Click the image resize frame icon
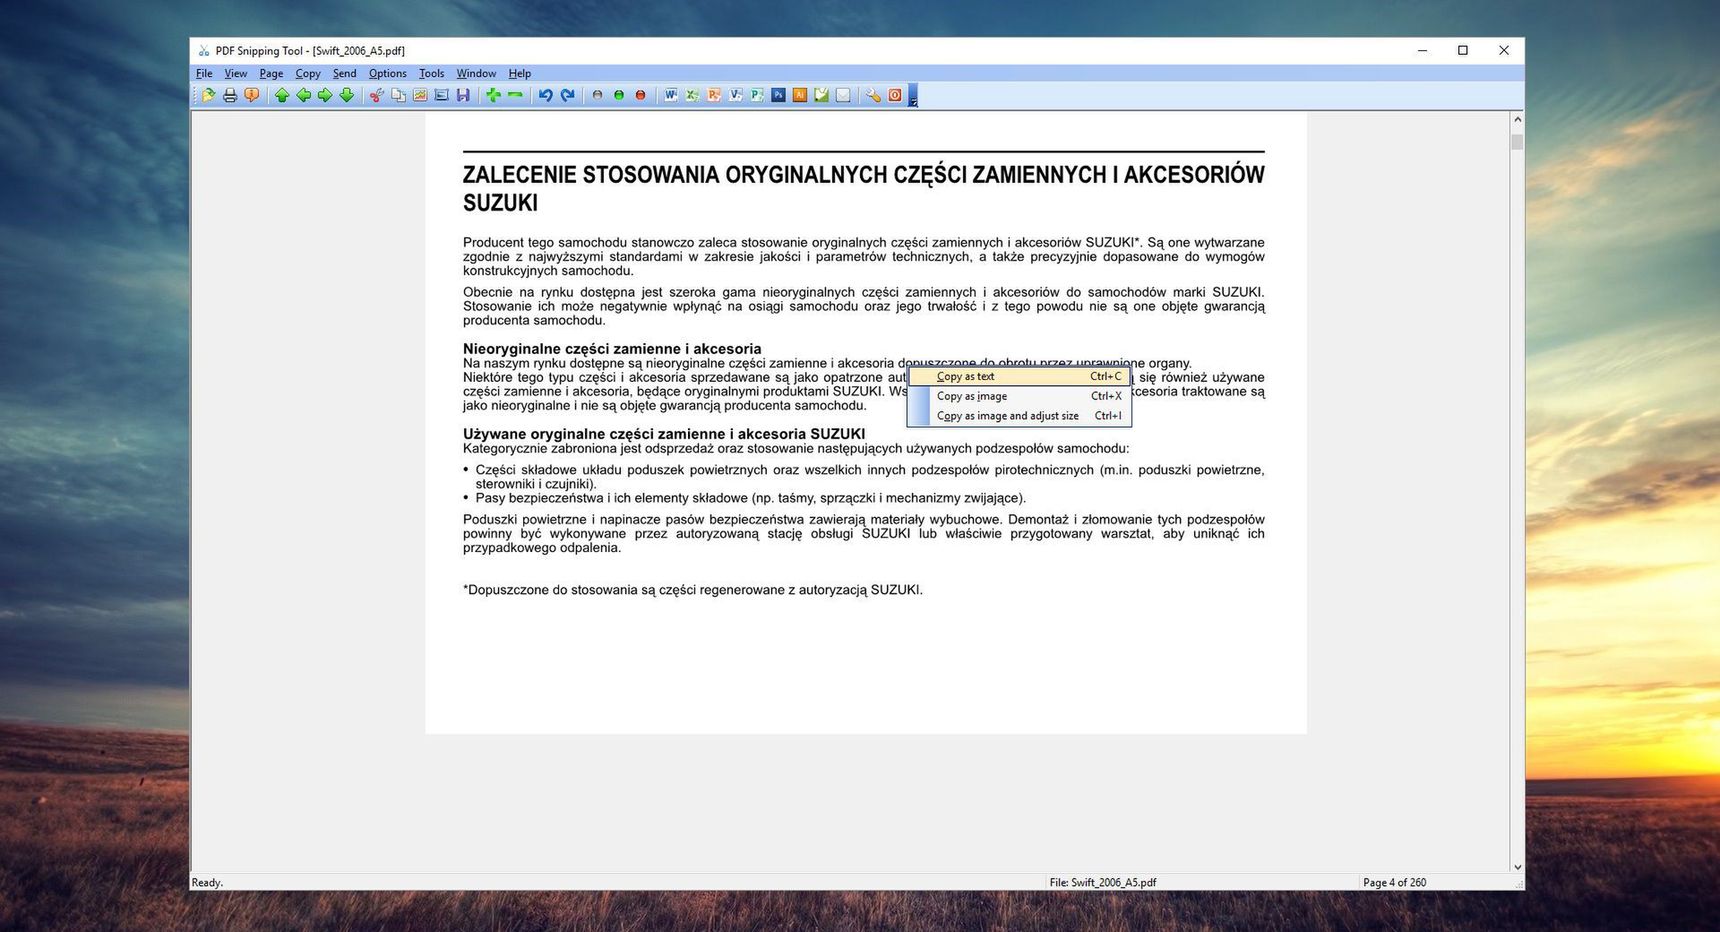This screenshot has height=932, width=1720. (441, 95)
